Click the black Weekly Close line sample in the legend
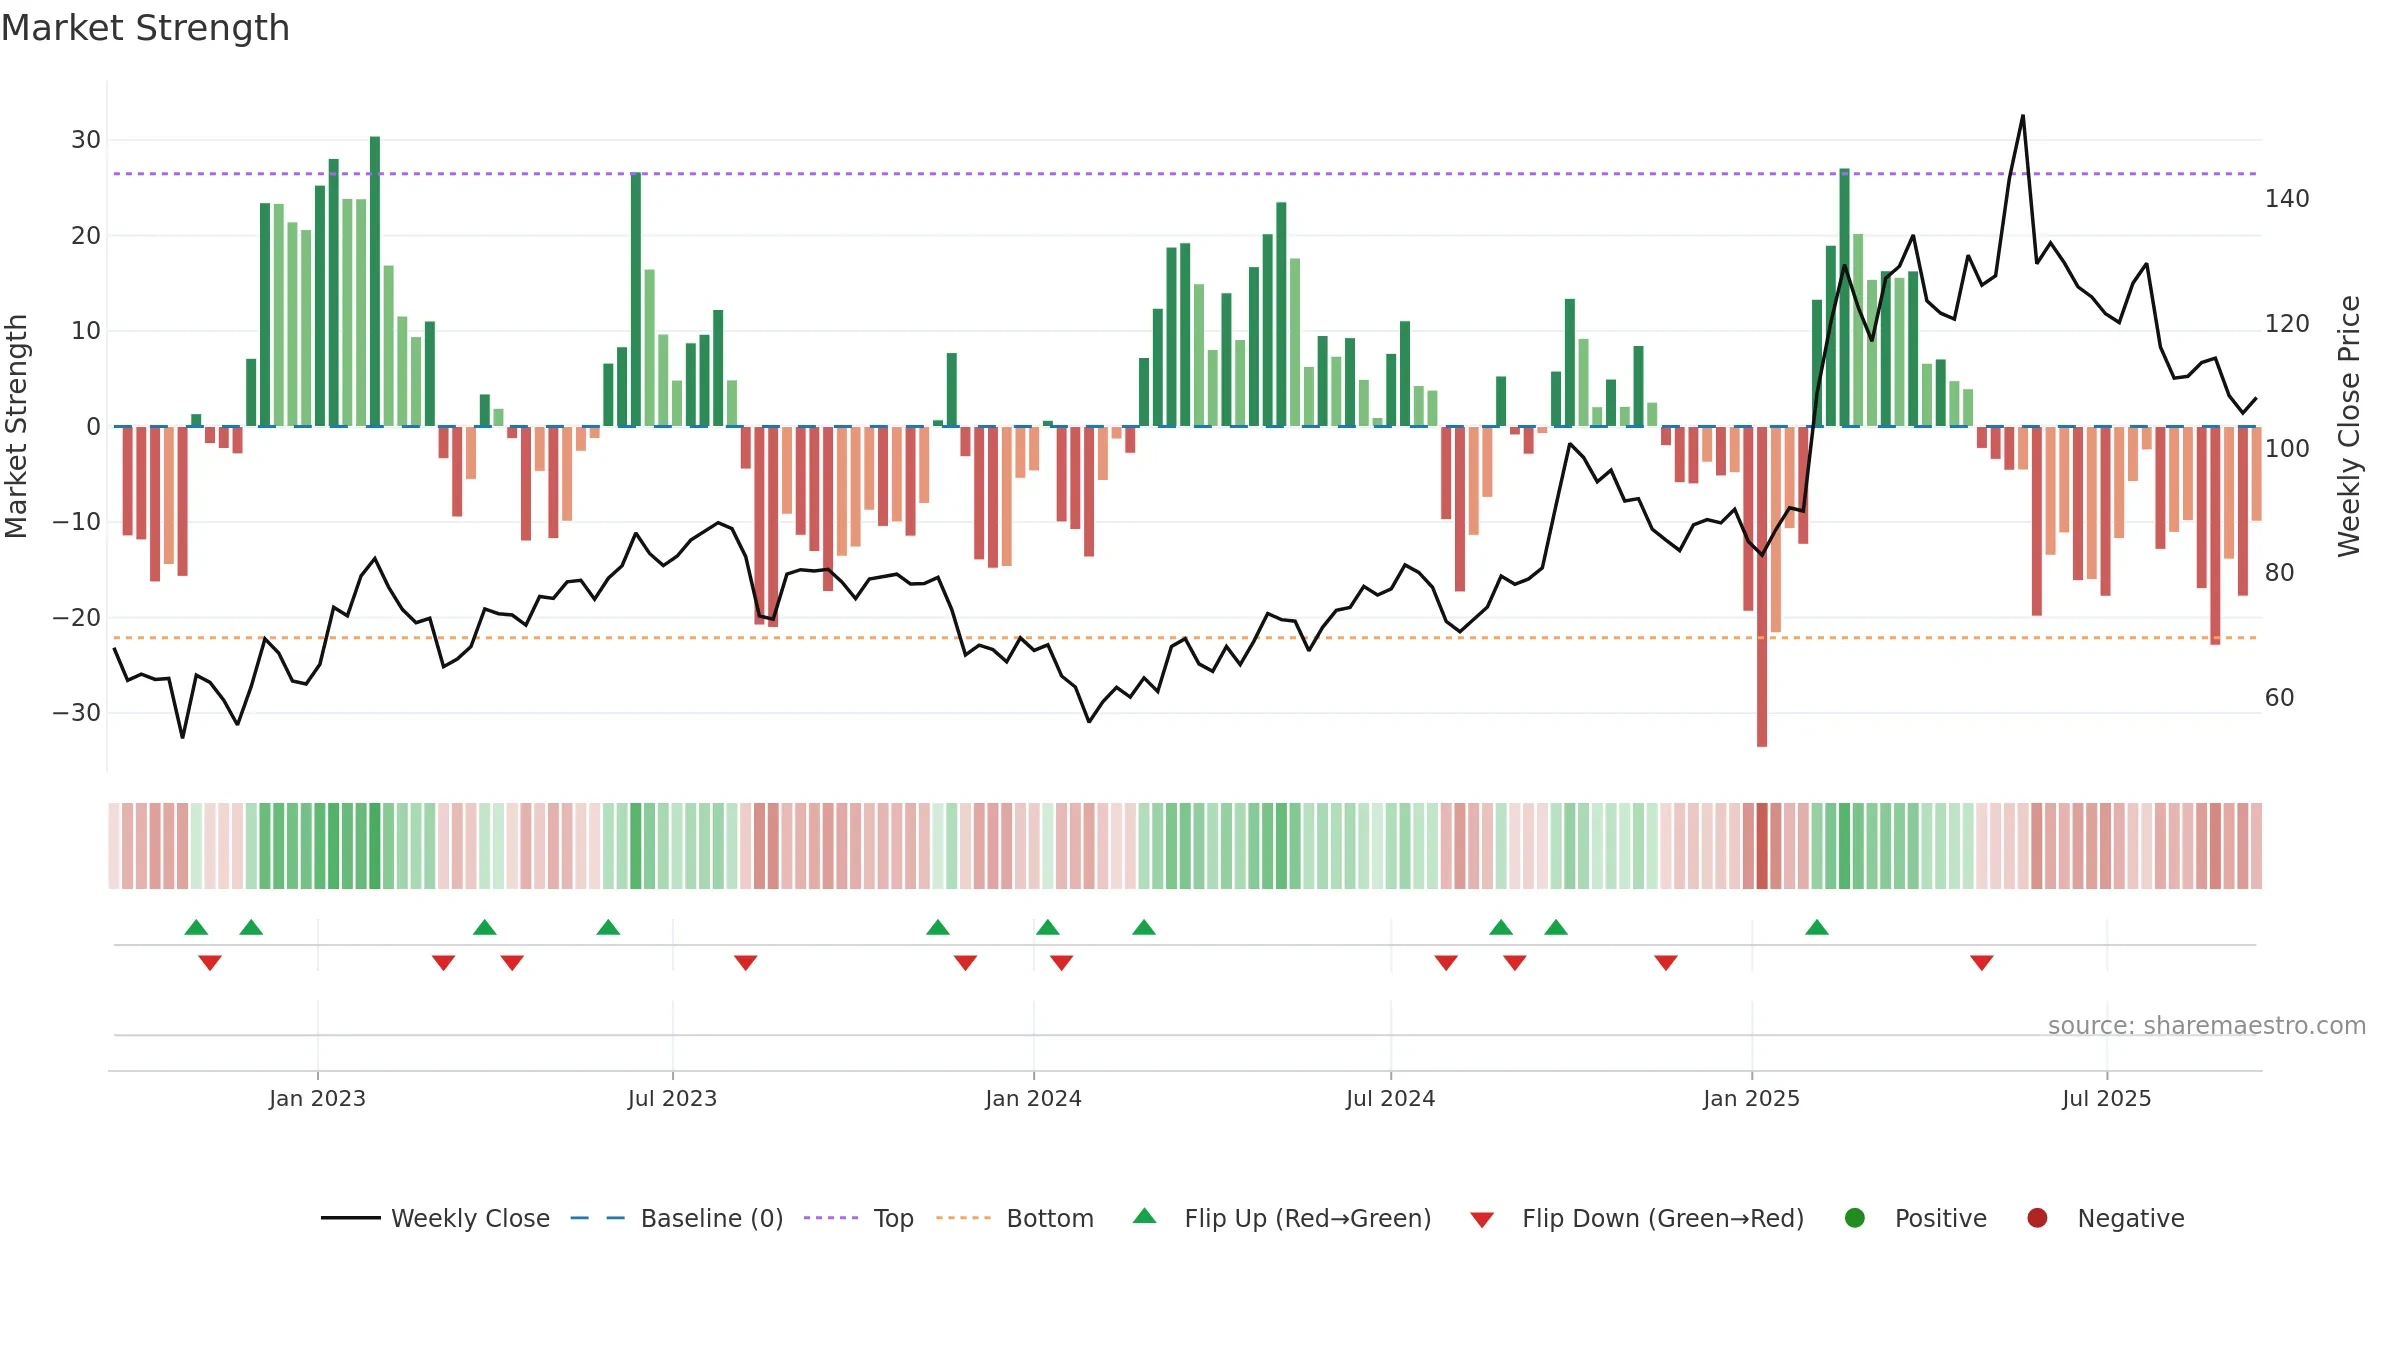2400x1350 pixels. pos(350,1218)
